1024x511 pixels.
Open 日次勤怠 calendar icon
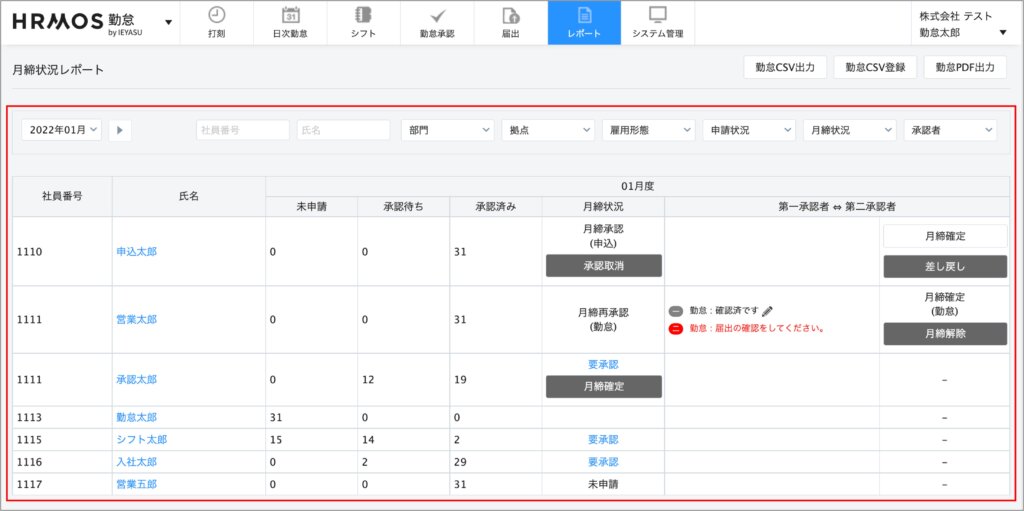coord(290,15)
